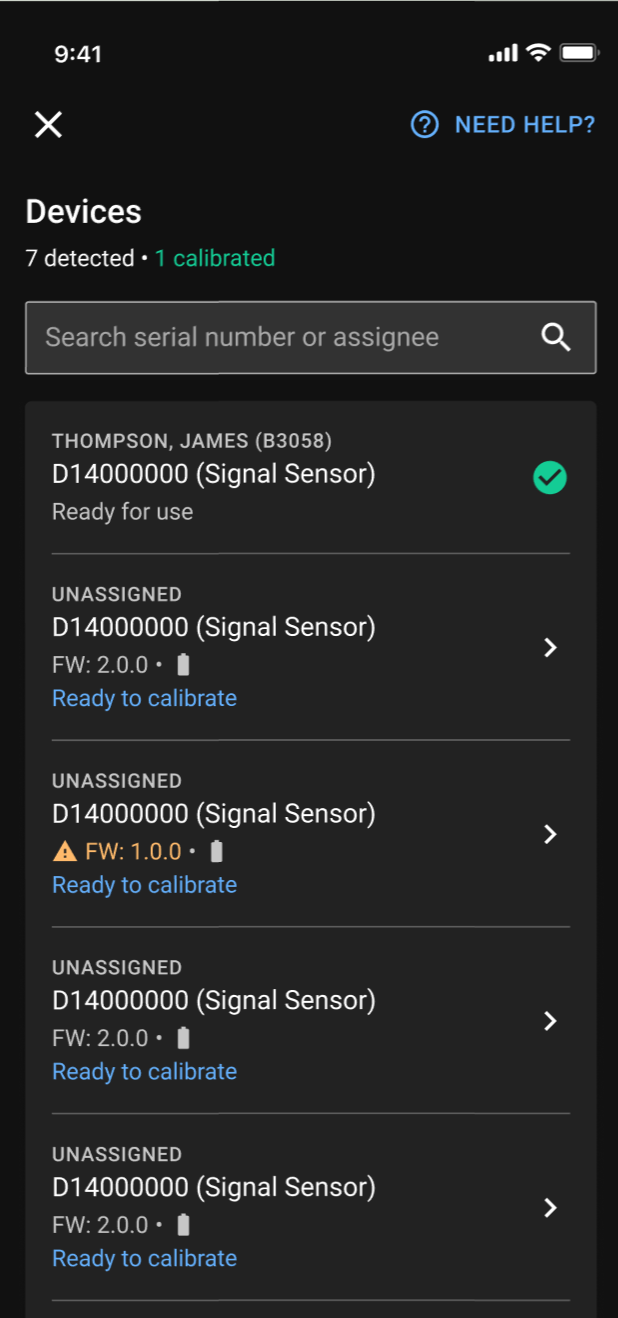This screenshot has width=618, height=1318.
Task: Click battery icon beside FW: 1.0.0
Action: point(217,852)
